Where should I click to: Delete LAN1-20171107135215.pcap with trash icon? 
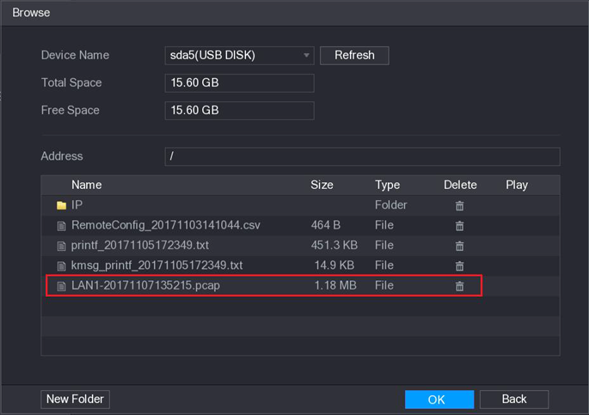pos(459,286)
